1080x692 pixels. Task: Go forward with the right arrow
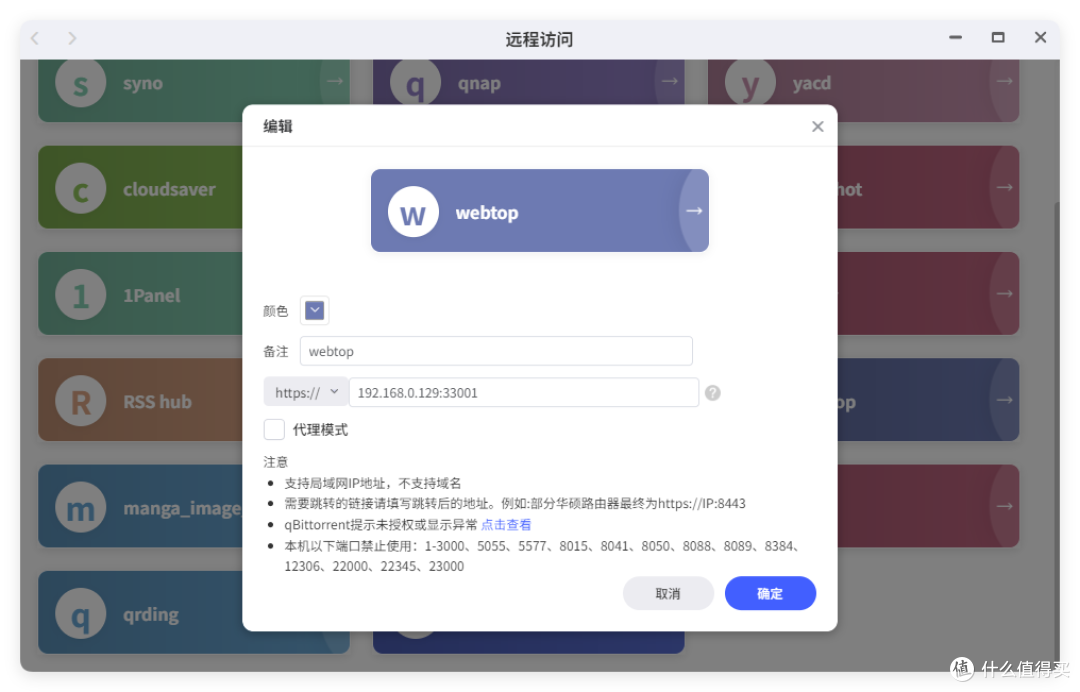[72, 39]
